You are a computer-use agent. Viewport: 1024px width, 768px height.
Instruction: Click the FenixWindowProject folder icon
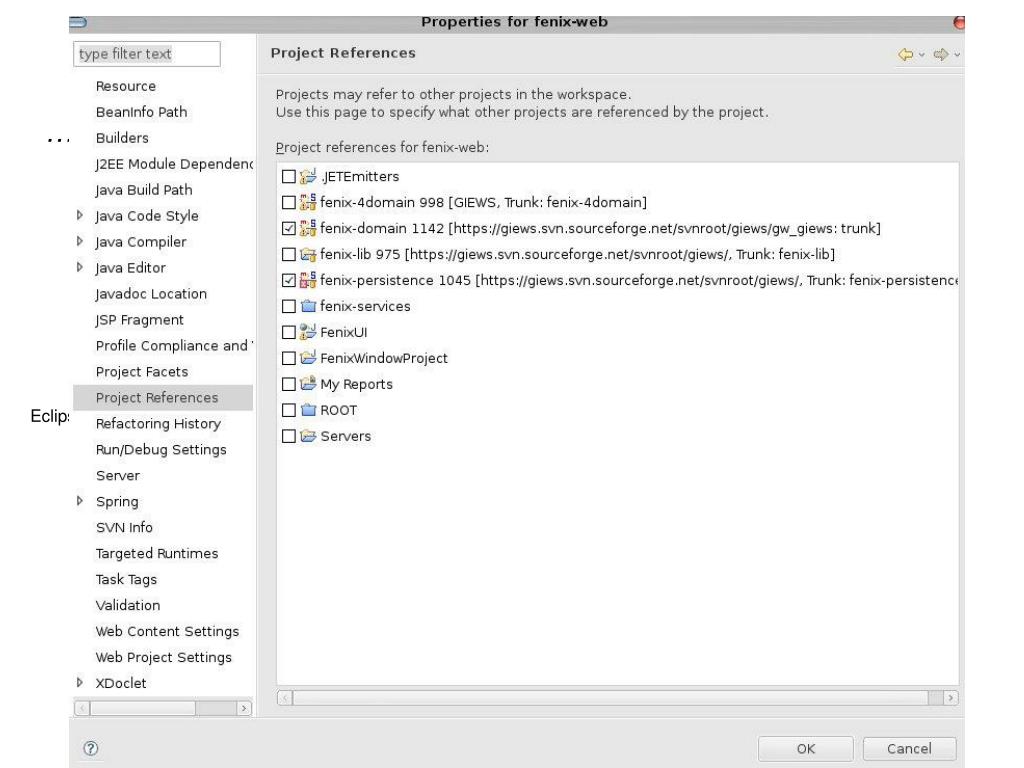tap(308, 358)
